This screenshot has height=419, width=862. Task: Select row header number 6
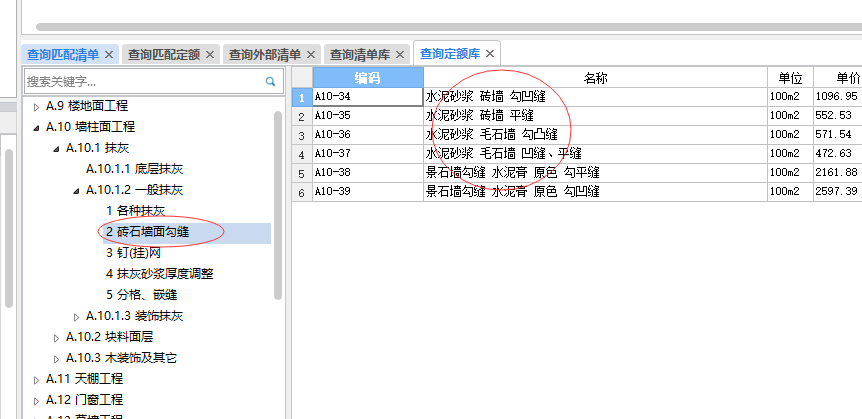[x=302, y=192]
